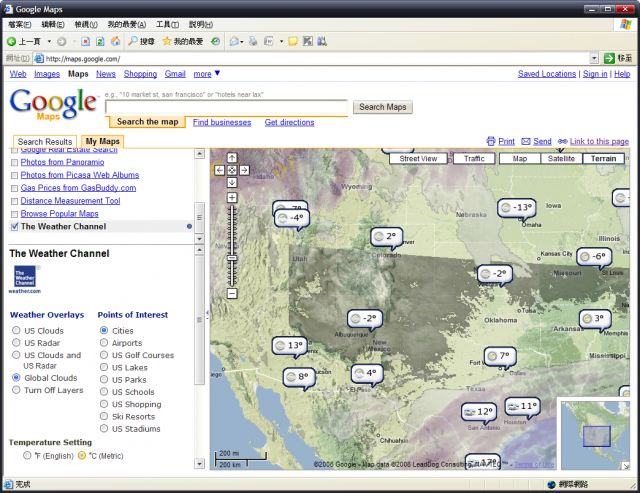This screenshot has height=493, width=640.
Task: Refresh the page with the green refresh icon
Action: (100, 41)
